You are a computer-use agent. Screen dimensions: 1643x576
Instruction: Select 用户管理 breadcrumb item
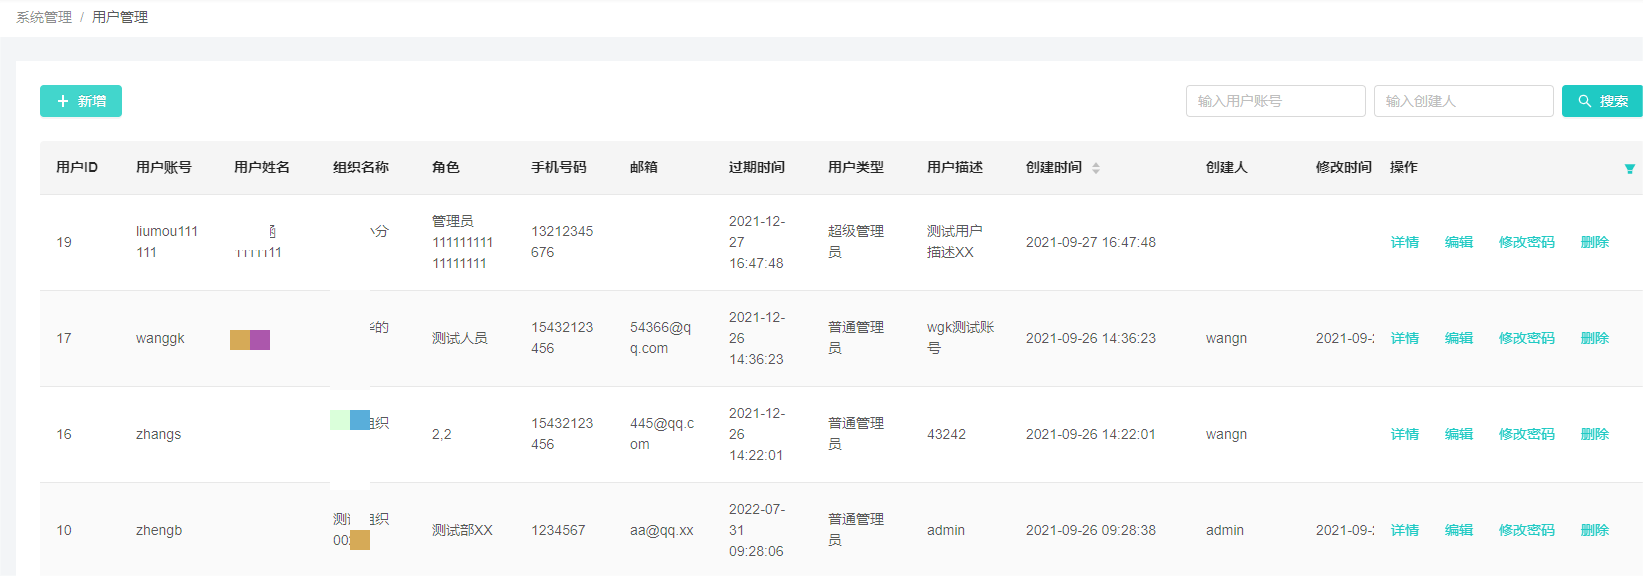click(120, 17)
